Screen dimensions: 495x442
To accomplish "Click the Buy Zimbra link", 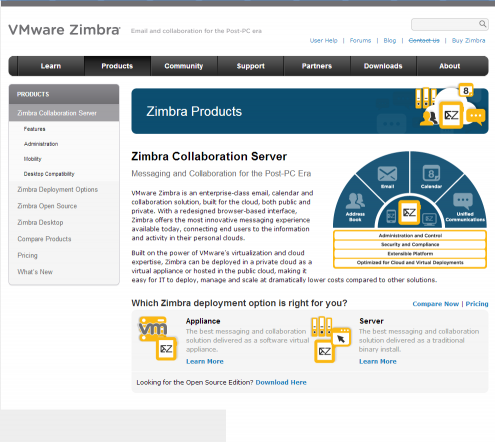I will point(468,41).
